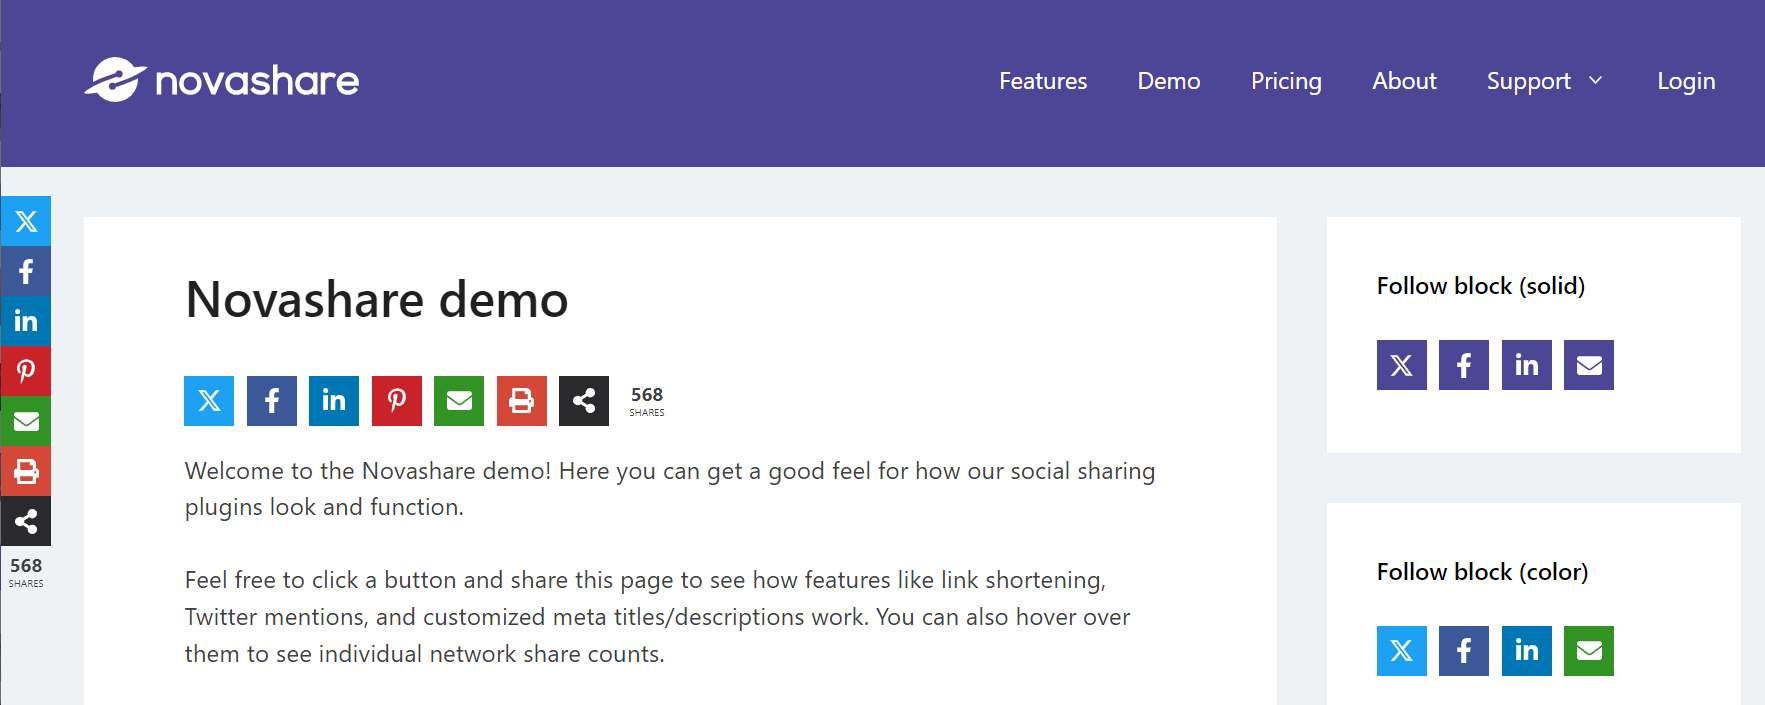
Task: Share on X from the inline bar under the title
Action: click(209, 401)
